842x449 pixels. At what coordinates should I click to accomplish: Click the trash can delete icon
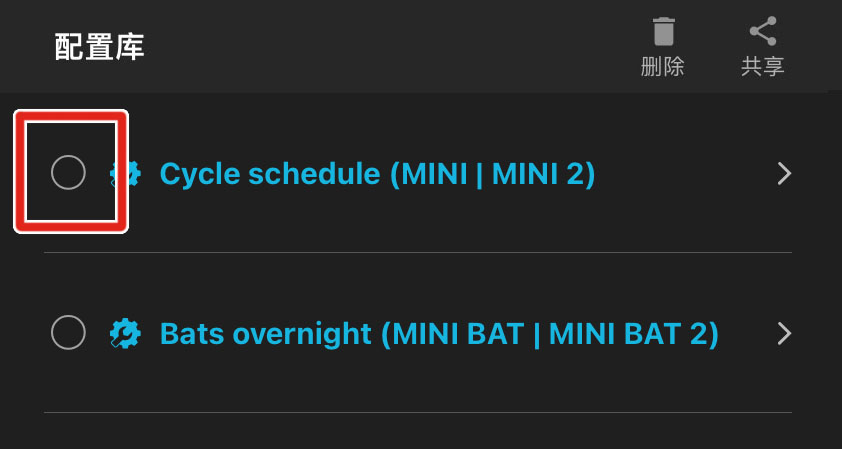tap(663, 33)
